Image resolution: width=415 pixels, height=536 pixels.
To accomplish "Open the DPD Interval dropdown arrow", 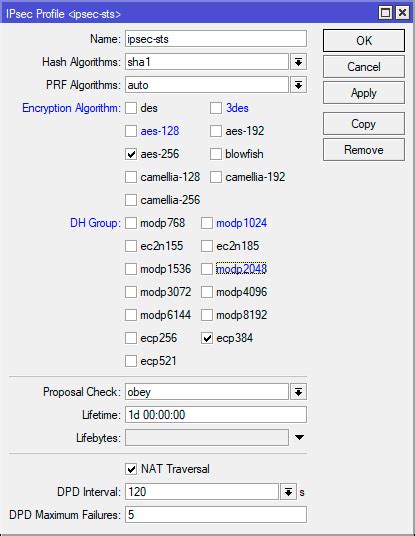I will 288,492.
